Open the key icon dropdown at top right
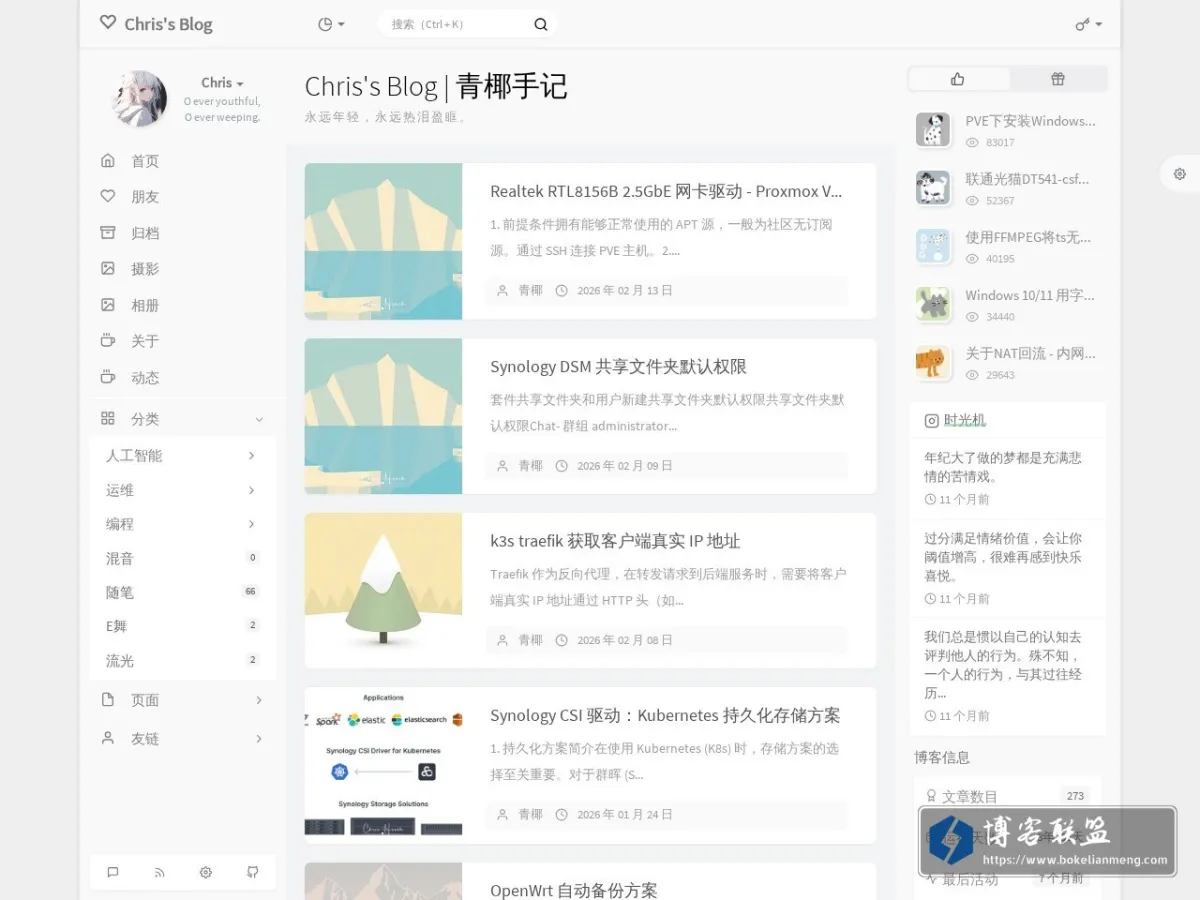This screenshot has width=1200, height=900. pyautogui.click(x=1089, y=24)
